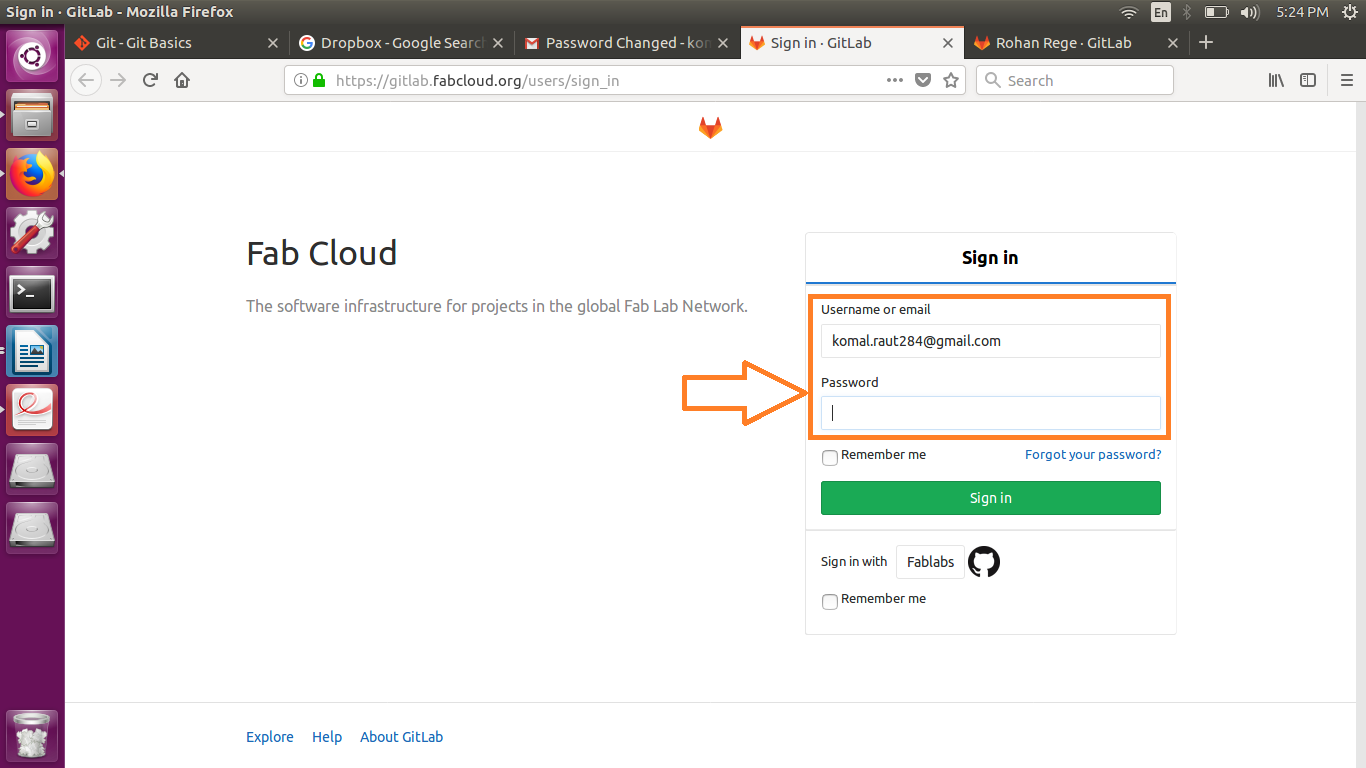The width and height of the screenshot is (1366, 768).
Task: Open the PDF document viewer launcher icon
Action: click(x=33, y=410)
